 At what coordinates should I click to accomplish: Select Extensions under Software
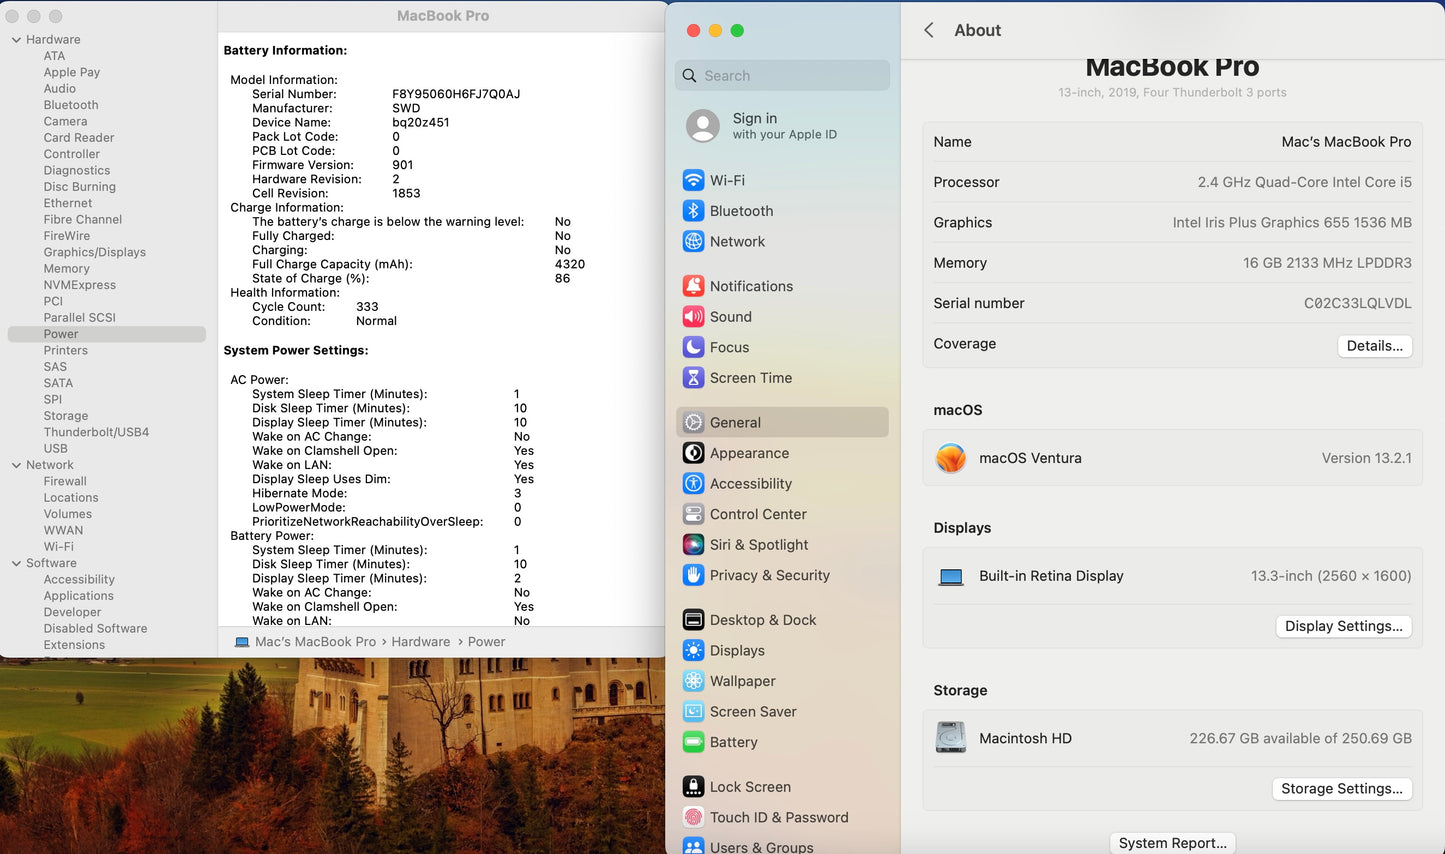coord(74,645)
